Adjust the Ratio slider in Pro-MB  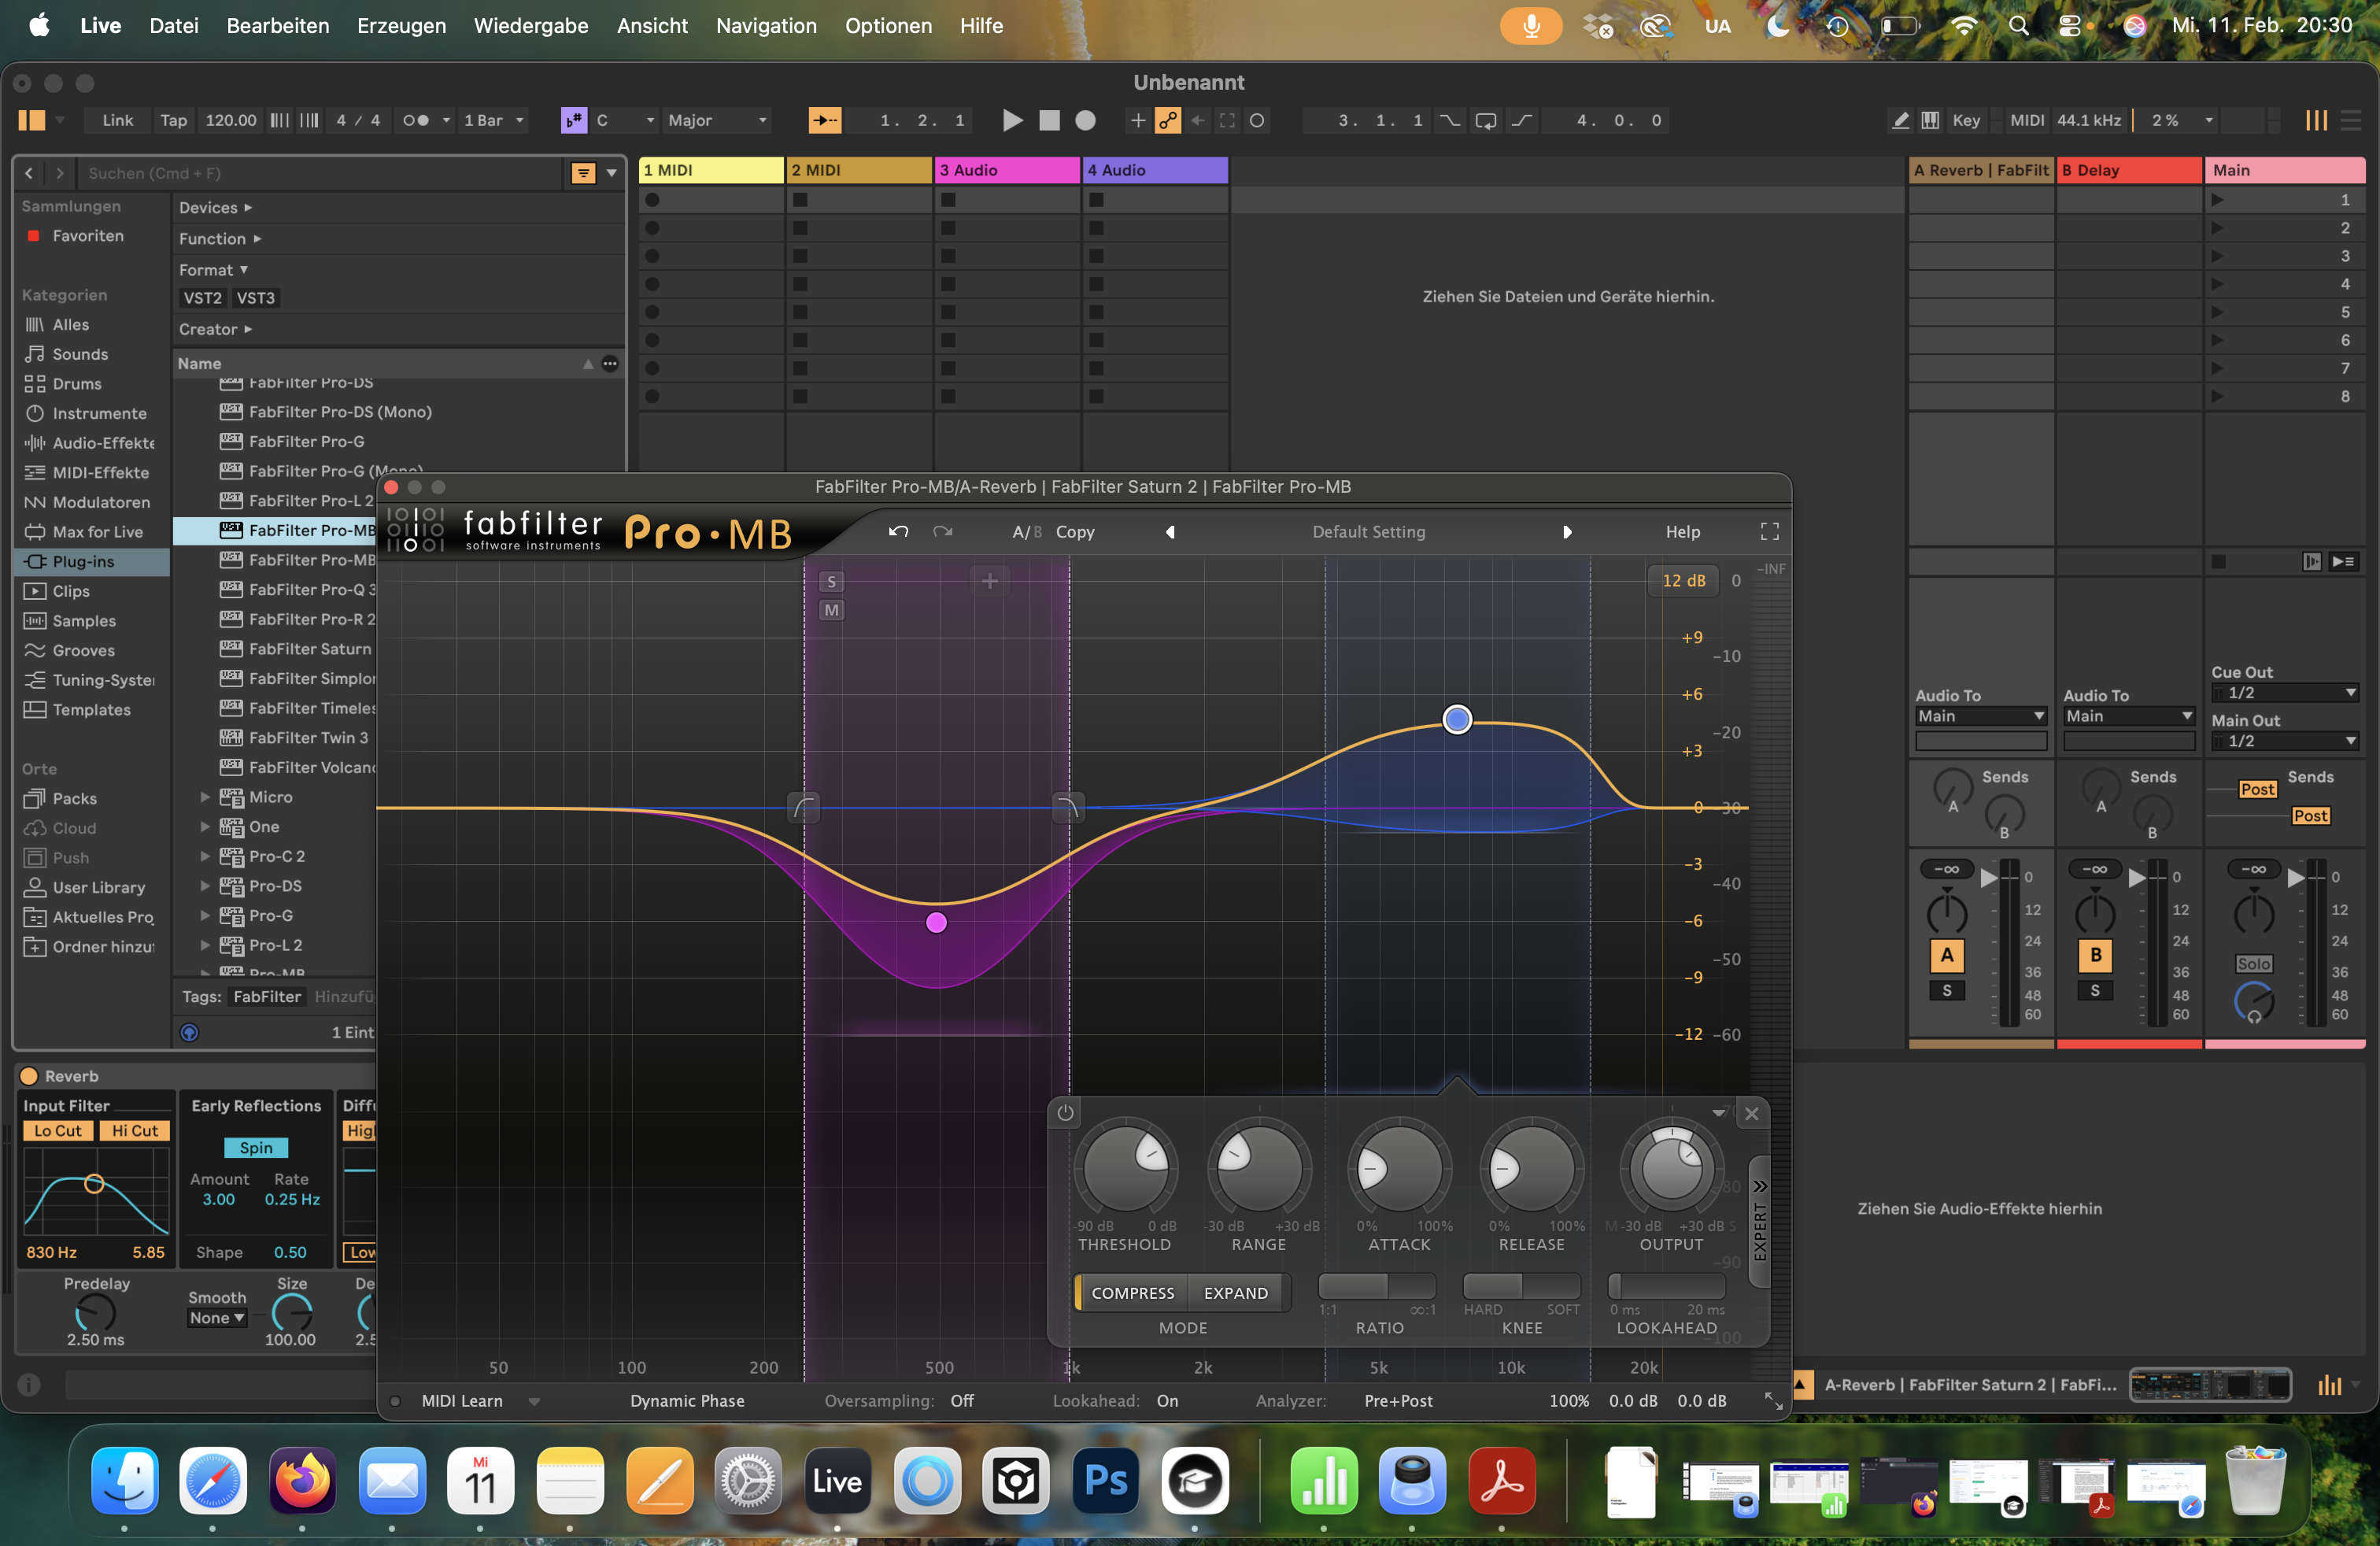point(1378,1287)
